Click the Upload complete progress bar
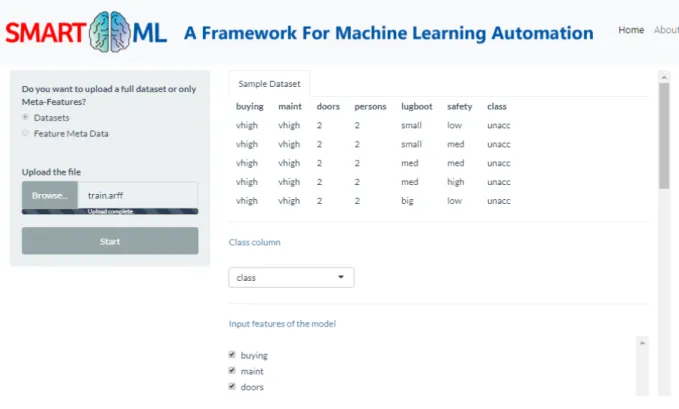 (110, 211)
